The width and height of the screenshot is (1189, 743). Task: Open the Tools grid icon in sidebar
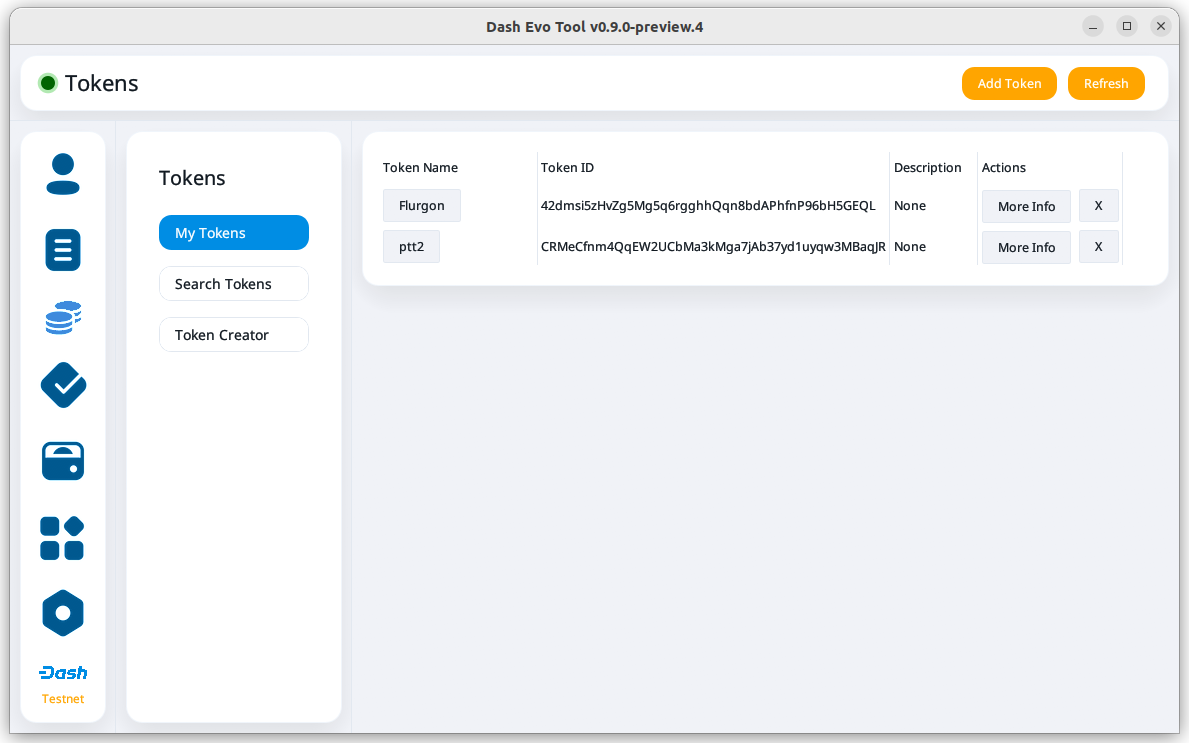click(x=62, y=538)
